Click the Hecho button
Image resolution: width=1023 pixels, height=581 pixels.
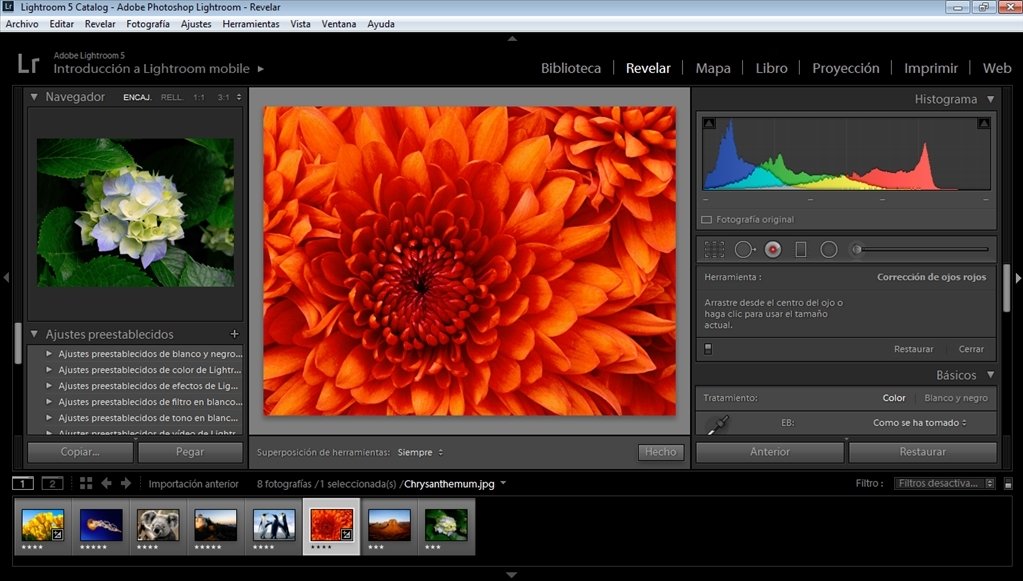tap(660, 451)
